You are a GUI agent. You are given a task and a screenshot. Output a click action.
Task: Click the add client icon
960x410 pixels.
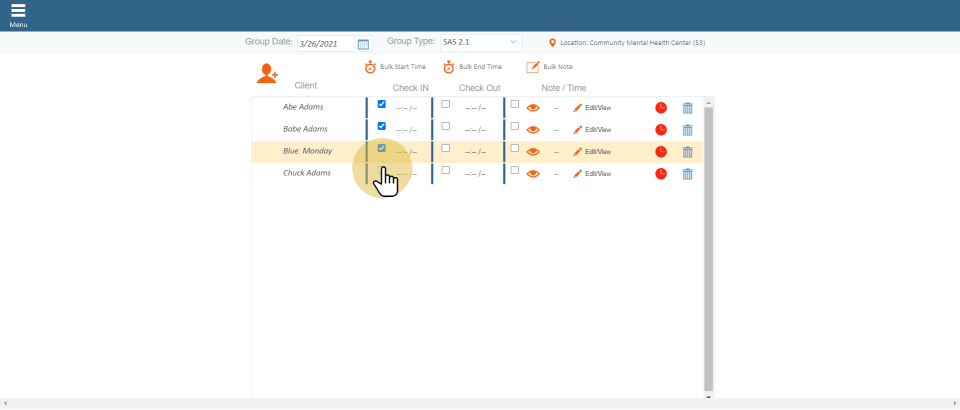point(267,73)
